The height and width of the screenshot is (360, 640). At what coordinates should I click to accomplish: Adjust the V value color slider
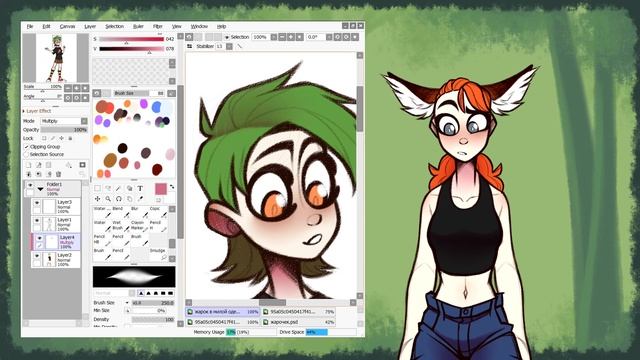pos(131,49)
